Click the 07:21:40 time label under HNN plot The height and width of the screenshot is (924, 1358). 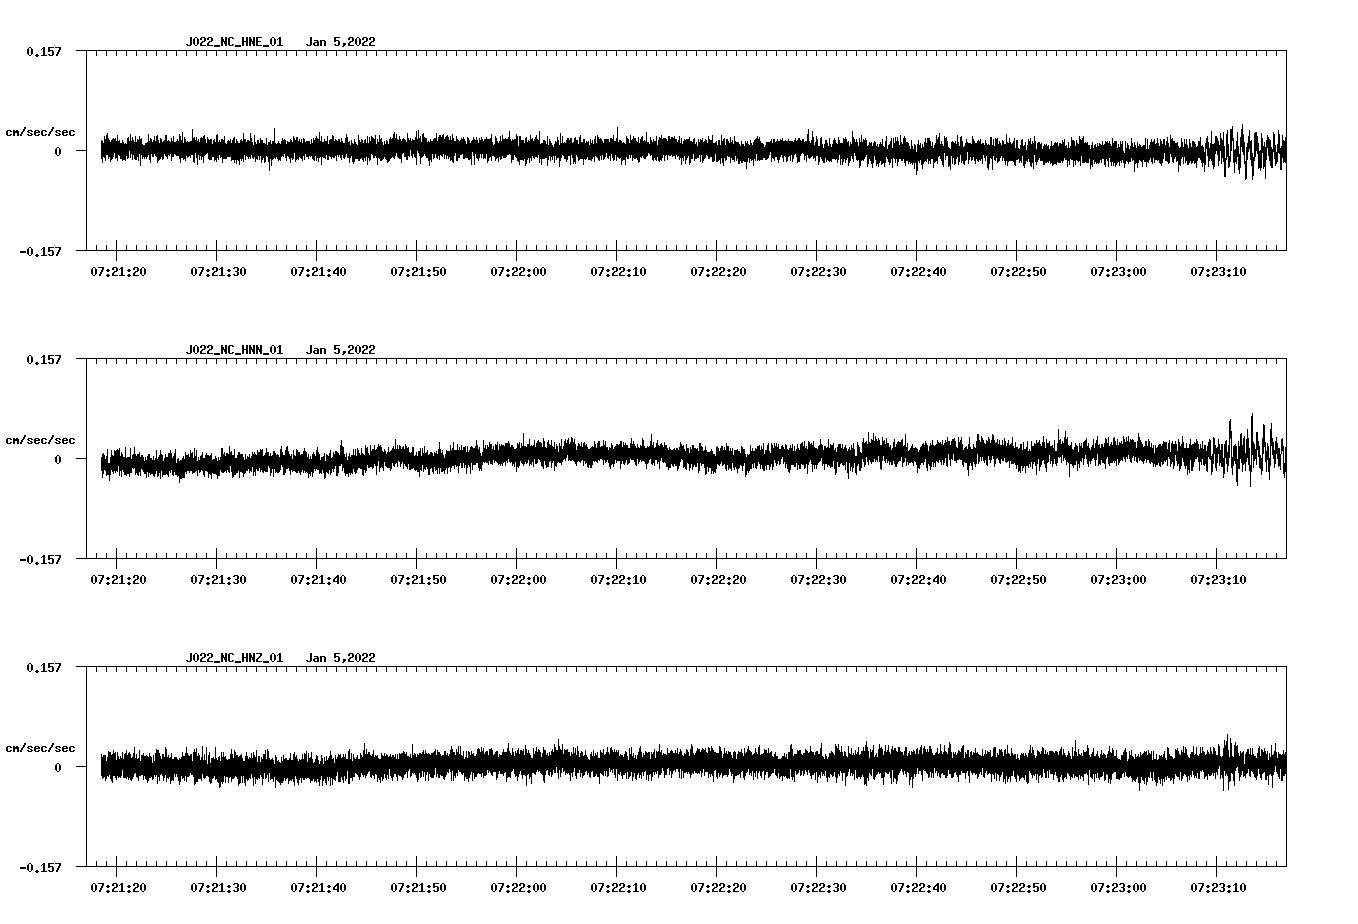pyautogui.click(x=318, y=579)
